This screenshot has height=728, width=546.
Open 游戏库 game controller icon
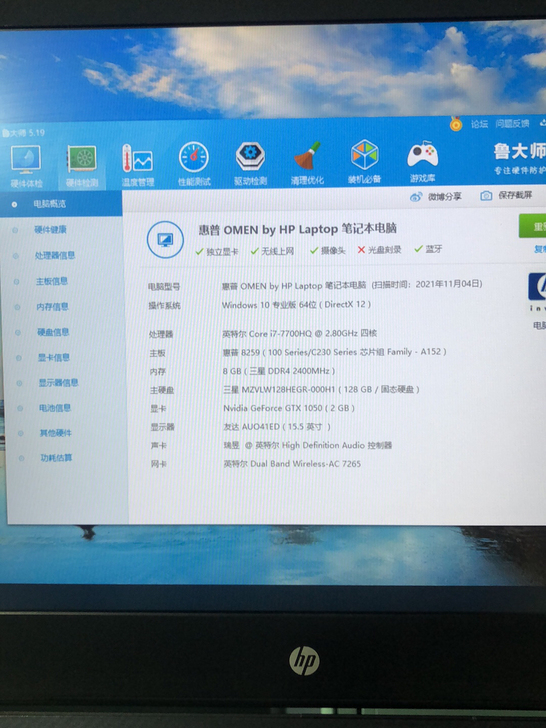422,161
